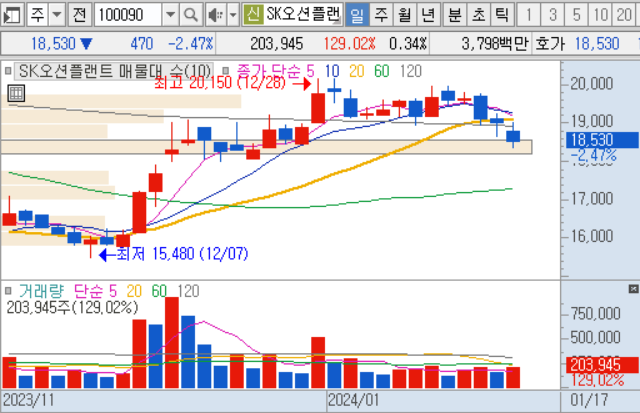Viewport: 640px width, 413px height.
Task: Select the 20 period button
Action: (x=624, y=15)
